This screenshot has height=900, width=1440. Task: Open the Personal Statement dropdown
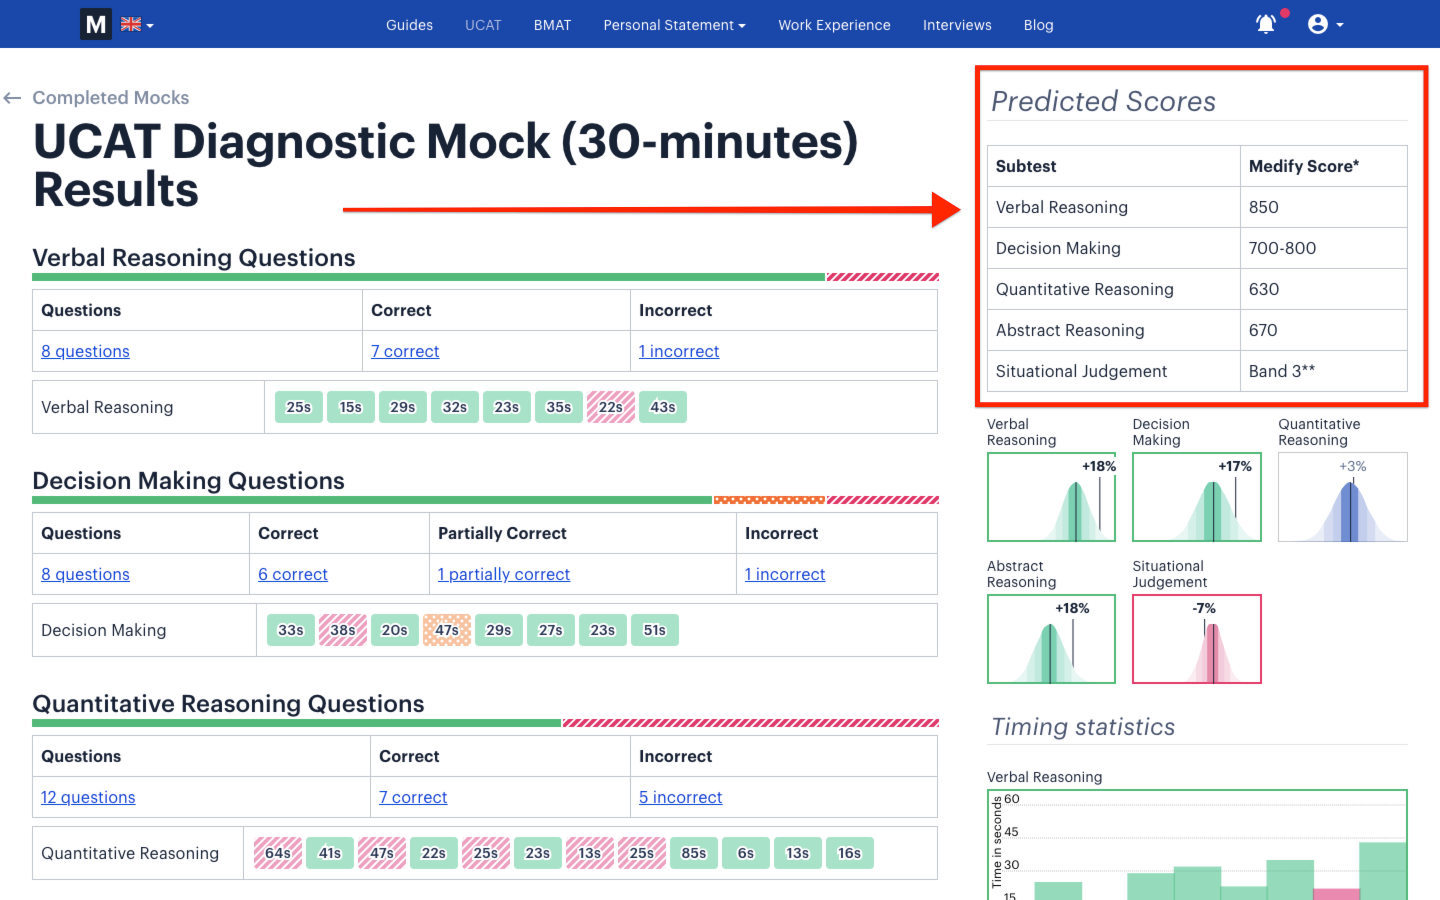point(674,24)
